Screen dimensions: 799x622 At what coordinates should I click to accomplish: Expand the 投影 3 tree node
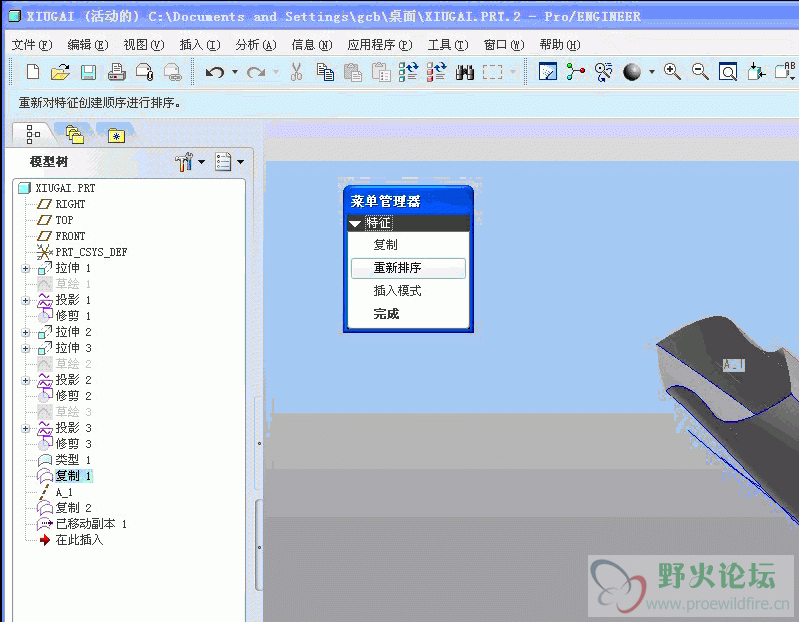pos(25,428)
